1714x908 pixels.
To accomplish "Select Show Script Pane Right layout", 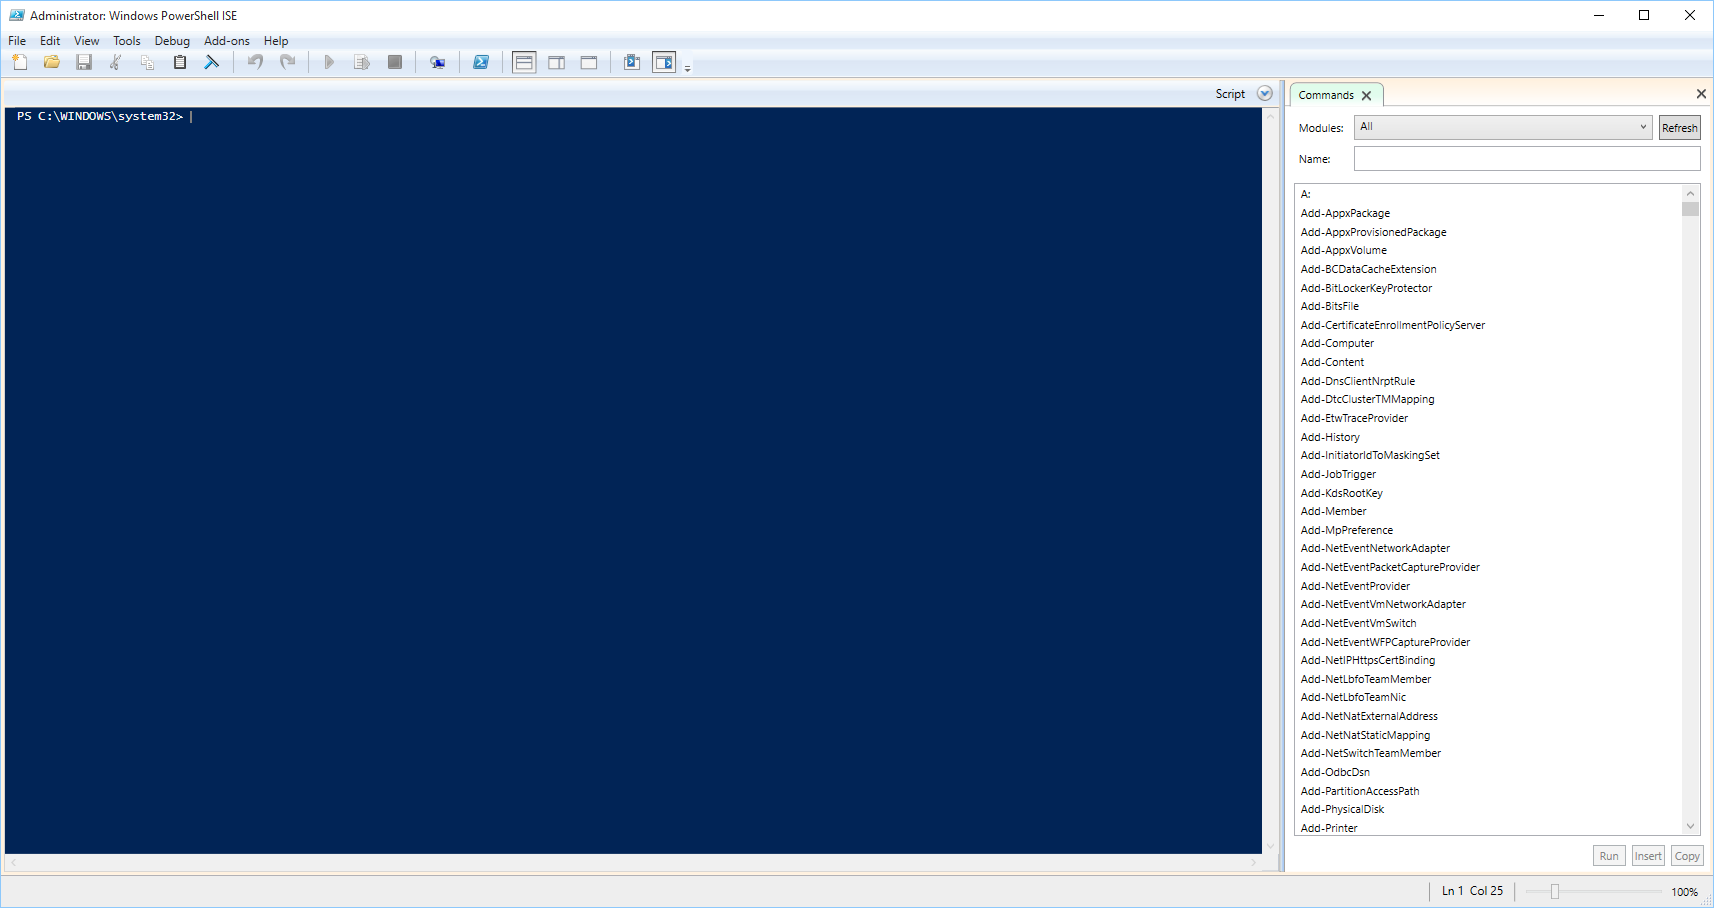I will click(x=556, y=62).
